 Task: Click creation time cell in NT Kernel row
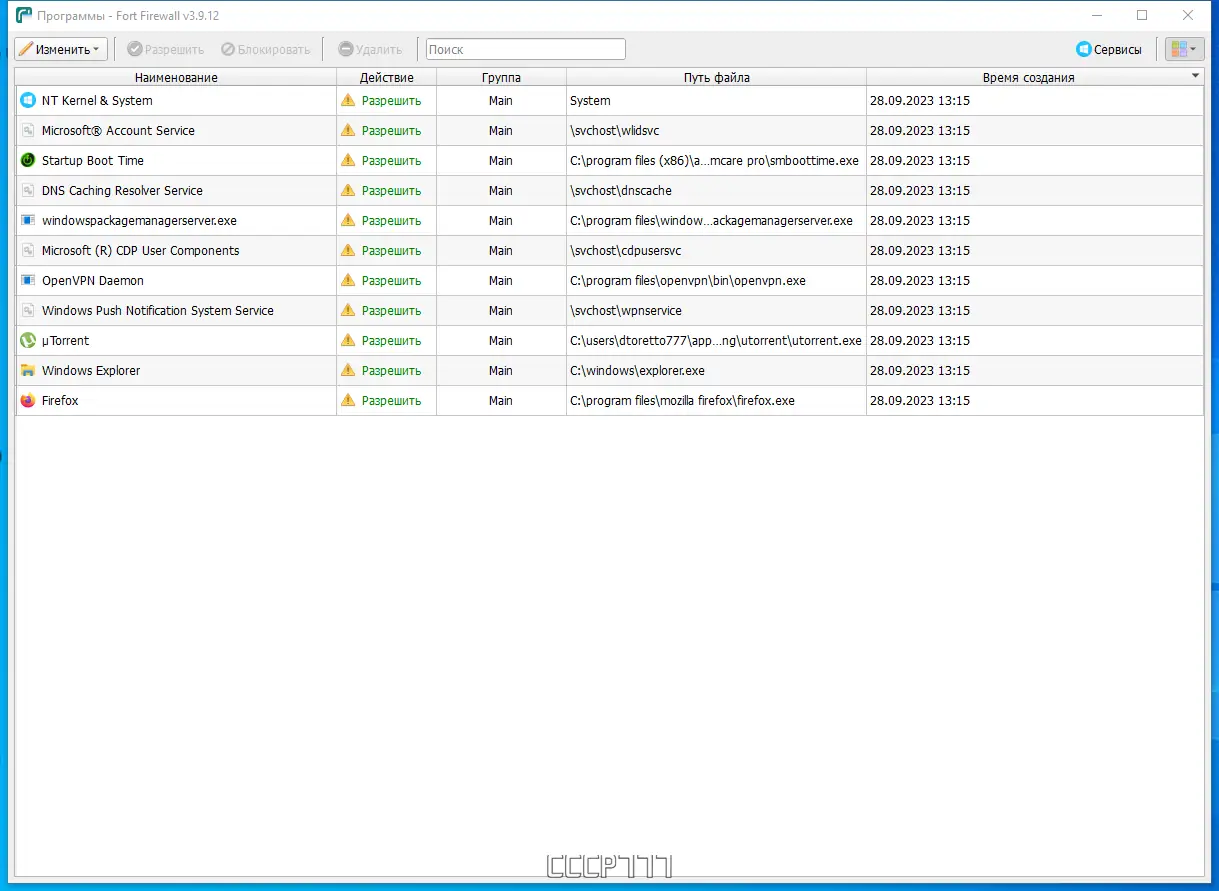click(1035, 100)
